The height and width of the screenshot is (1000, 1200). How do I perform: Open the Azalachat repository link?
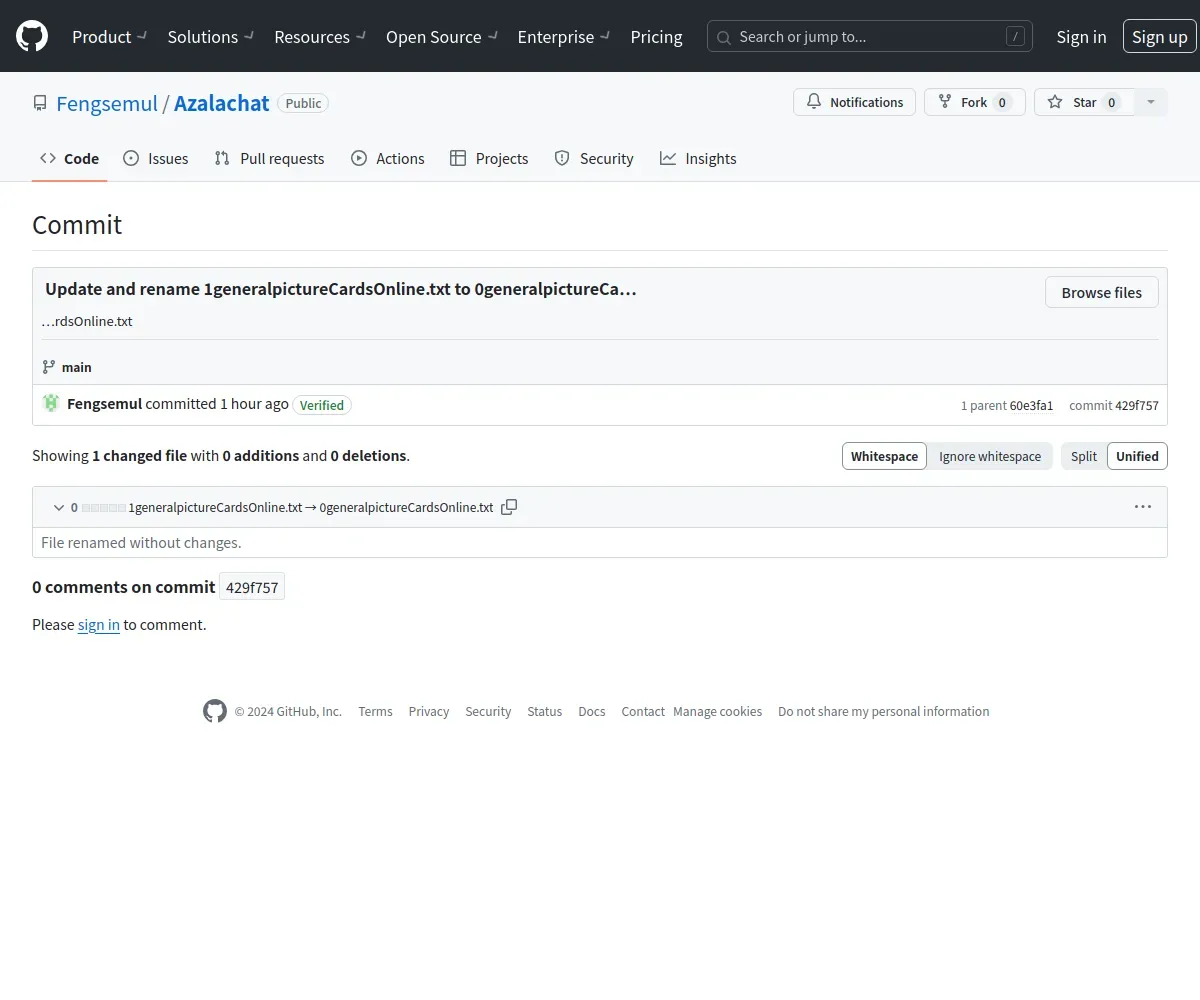point(222,103)
